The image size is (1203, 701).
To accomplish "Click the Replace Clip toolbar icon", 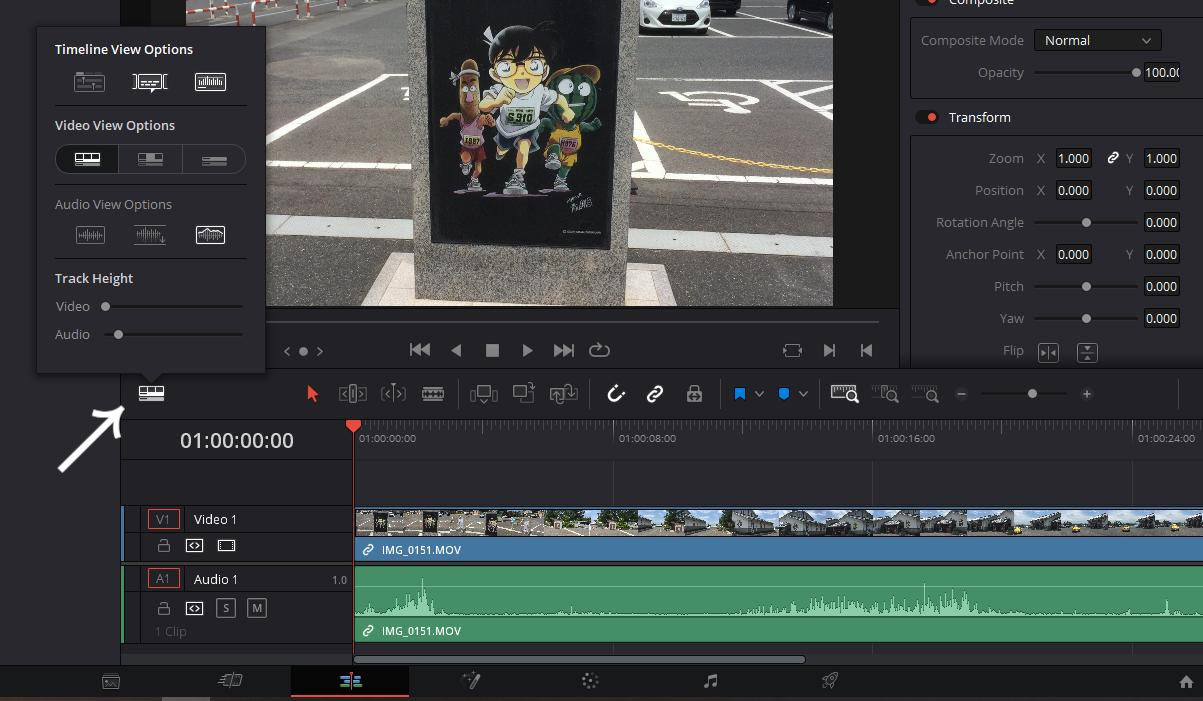I will 563,394.
